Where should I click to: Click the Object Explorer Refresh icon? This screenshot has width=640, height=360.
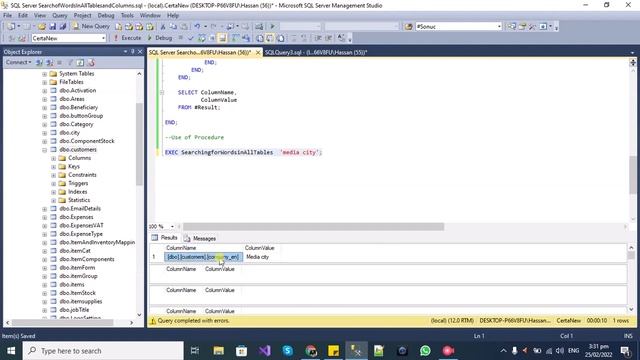point(80,62)
